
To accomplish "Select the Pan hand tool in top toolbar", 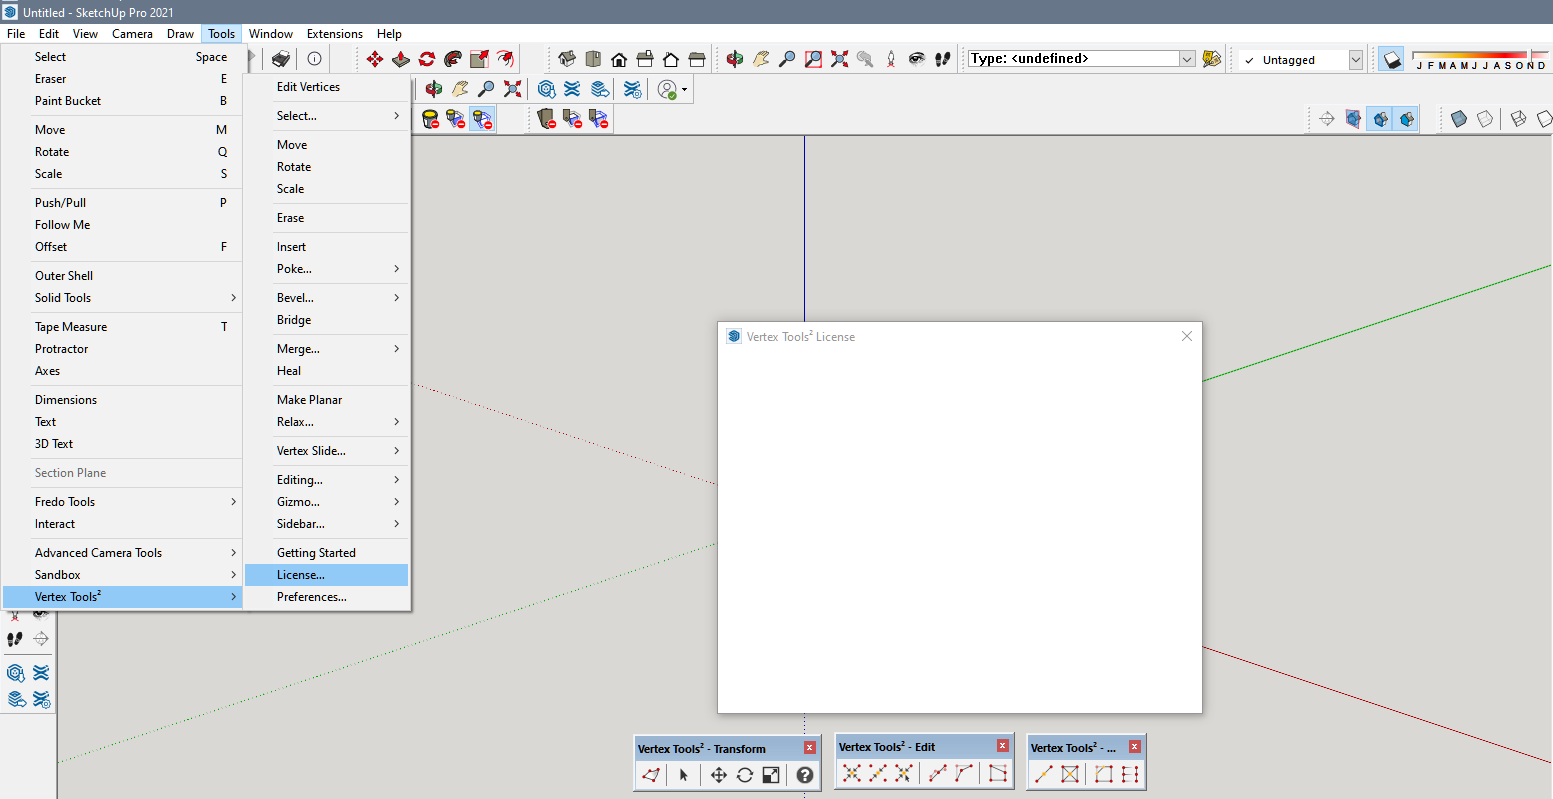I will pos(761,59).
